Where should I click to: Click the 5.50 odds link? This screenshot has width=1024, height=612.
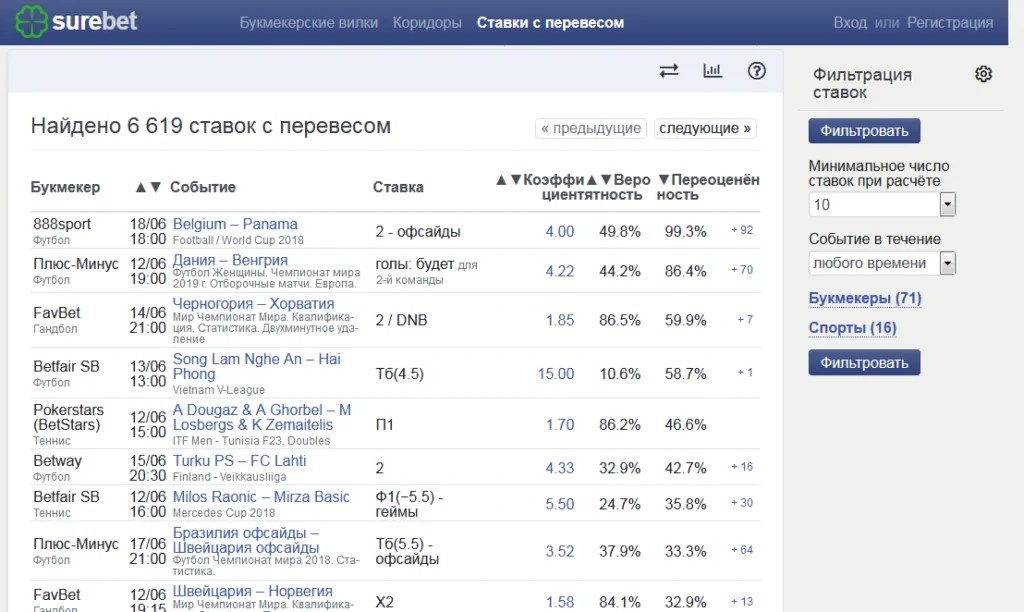560,504
